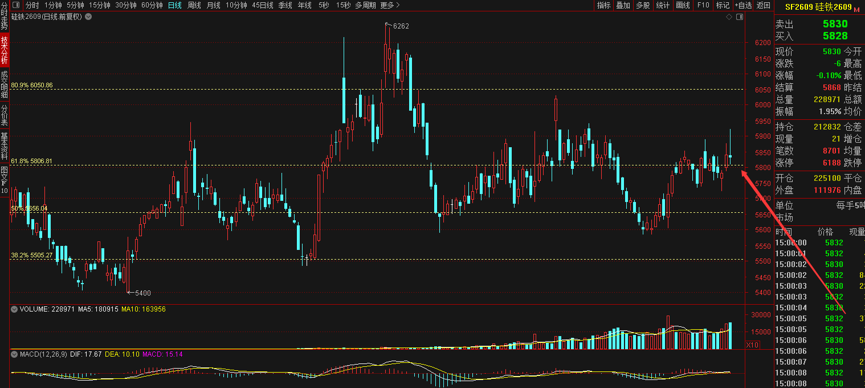The height and width of the screenshot is (388, 865).
Task: Expand 更多 more periods menu
Action: [391, 6]
